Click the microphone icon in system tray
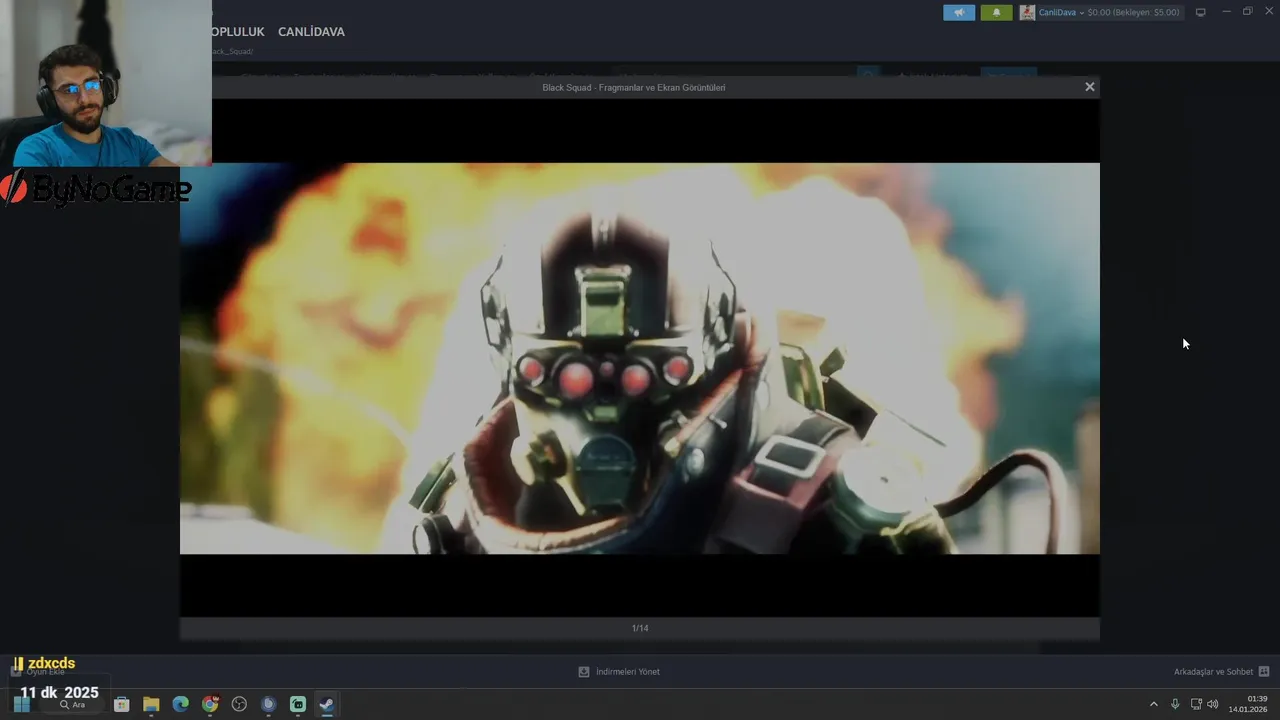 [1175, 704]
